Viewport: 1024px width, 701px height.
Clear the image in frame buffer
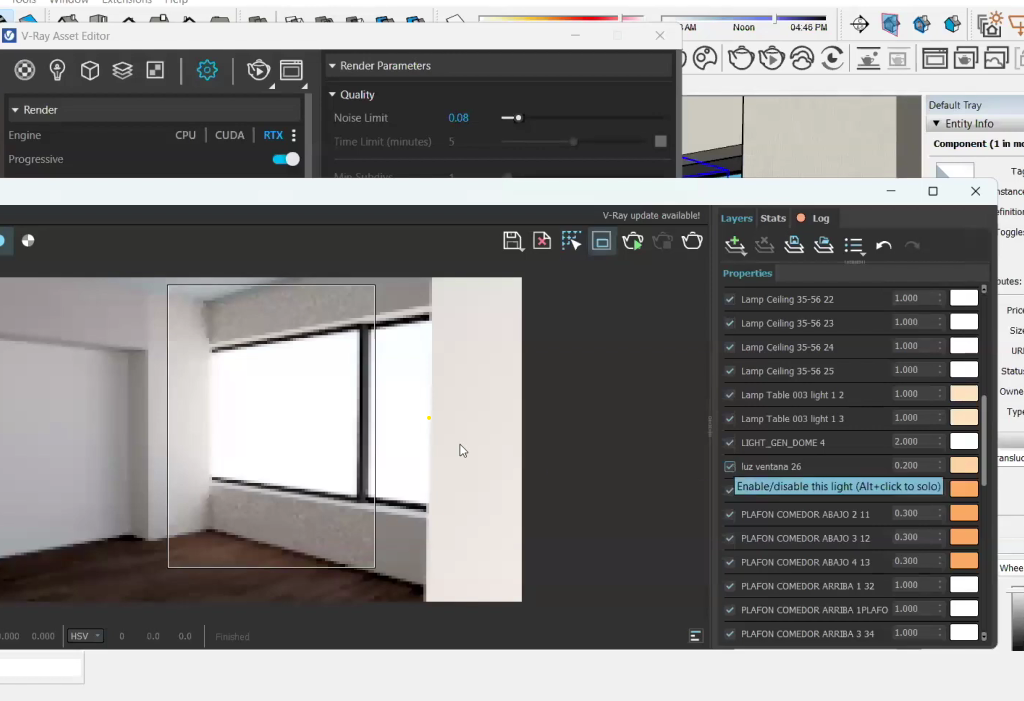click(x=542, y=241)
